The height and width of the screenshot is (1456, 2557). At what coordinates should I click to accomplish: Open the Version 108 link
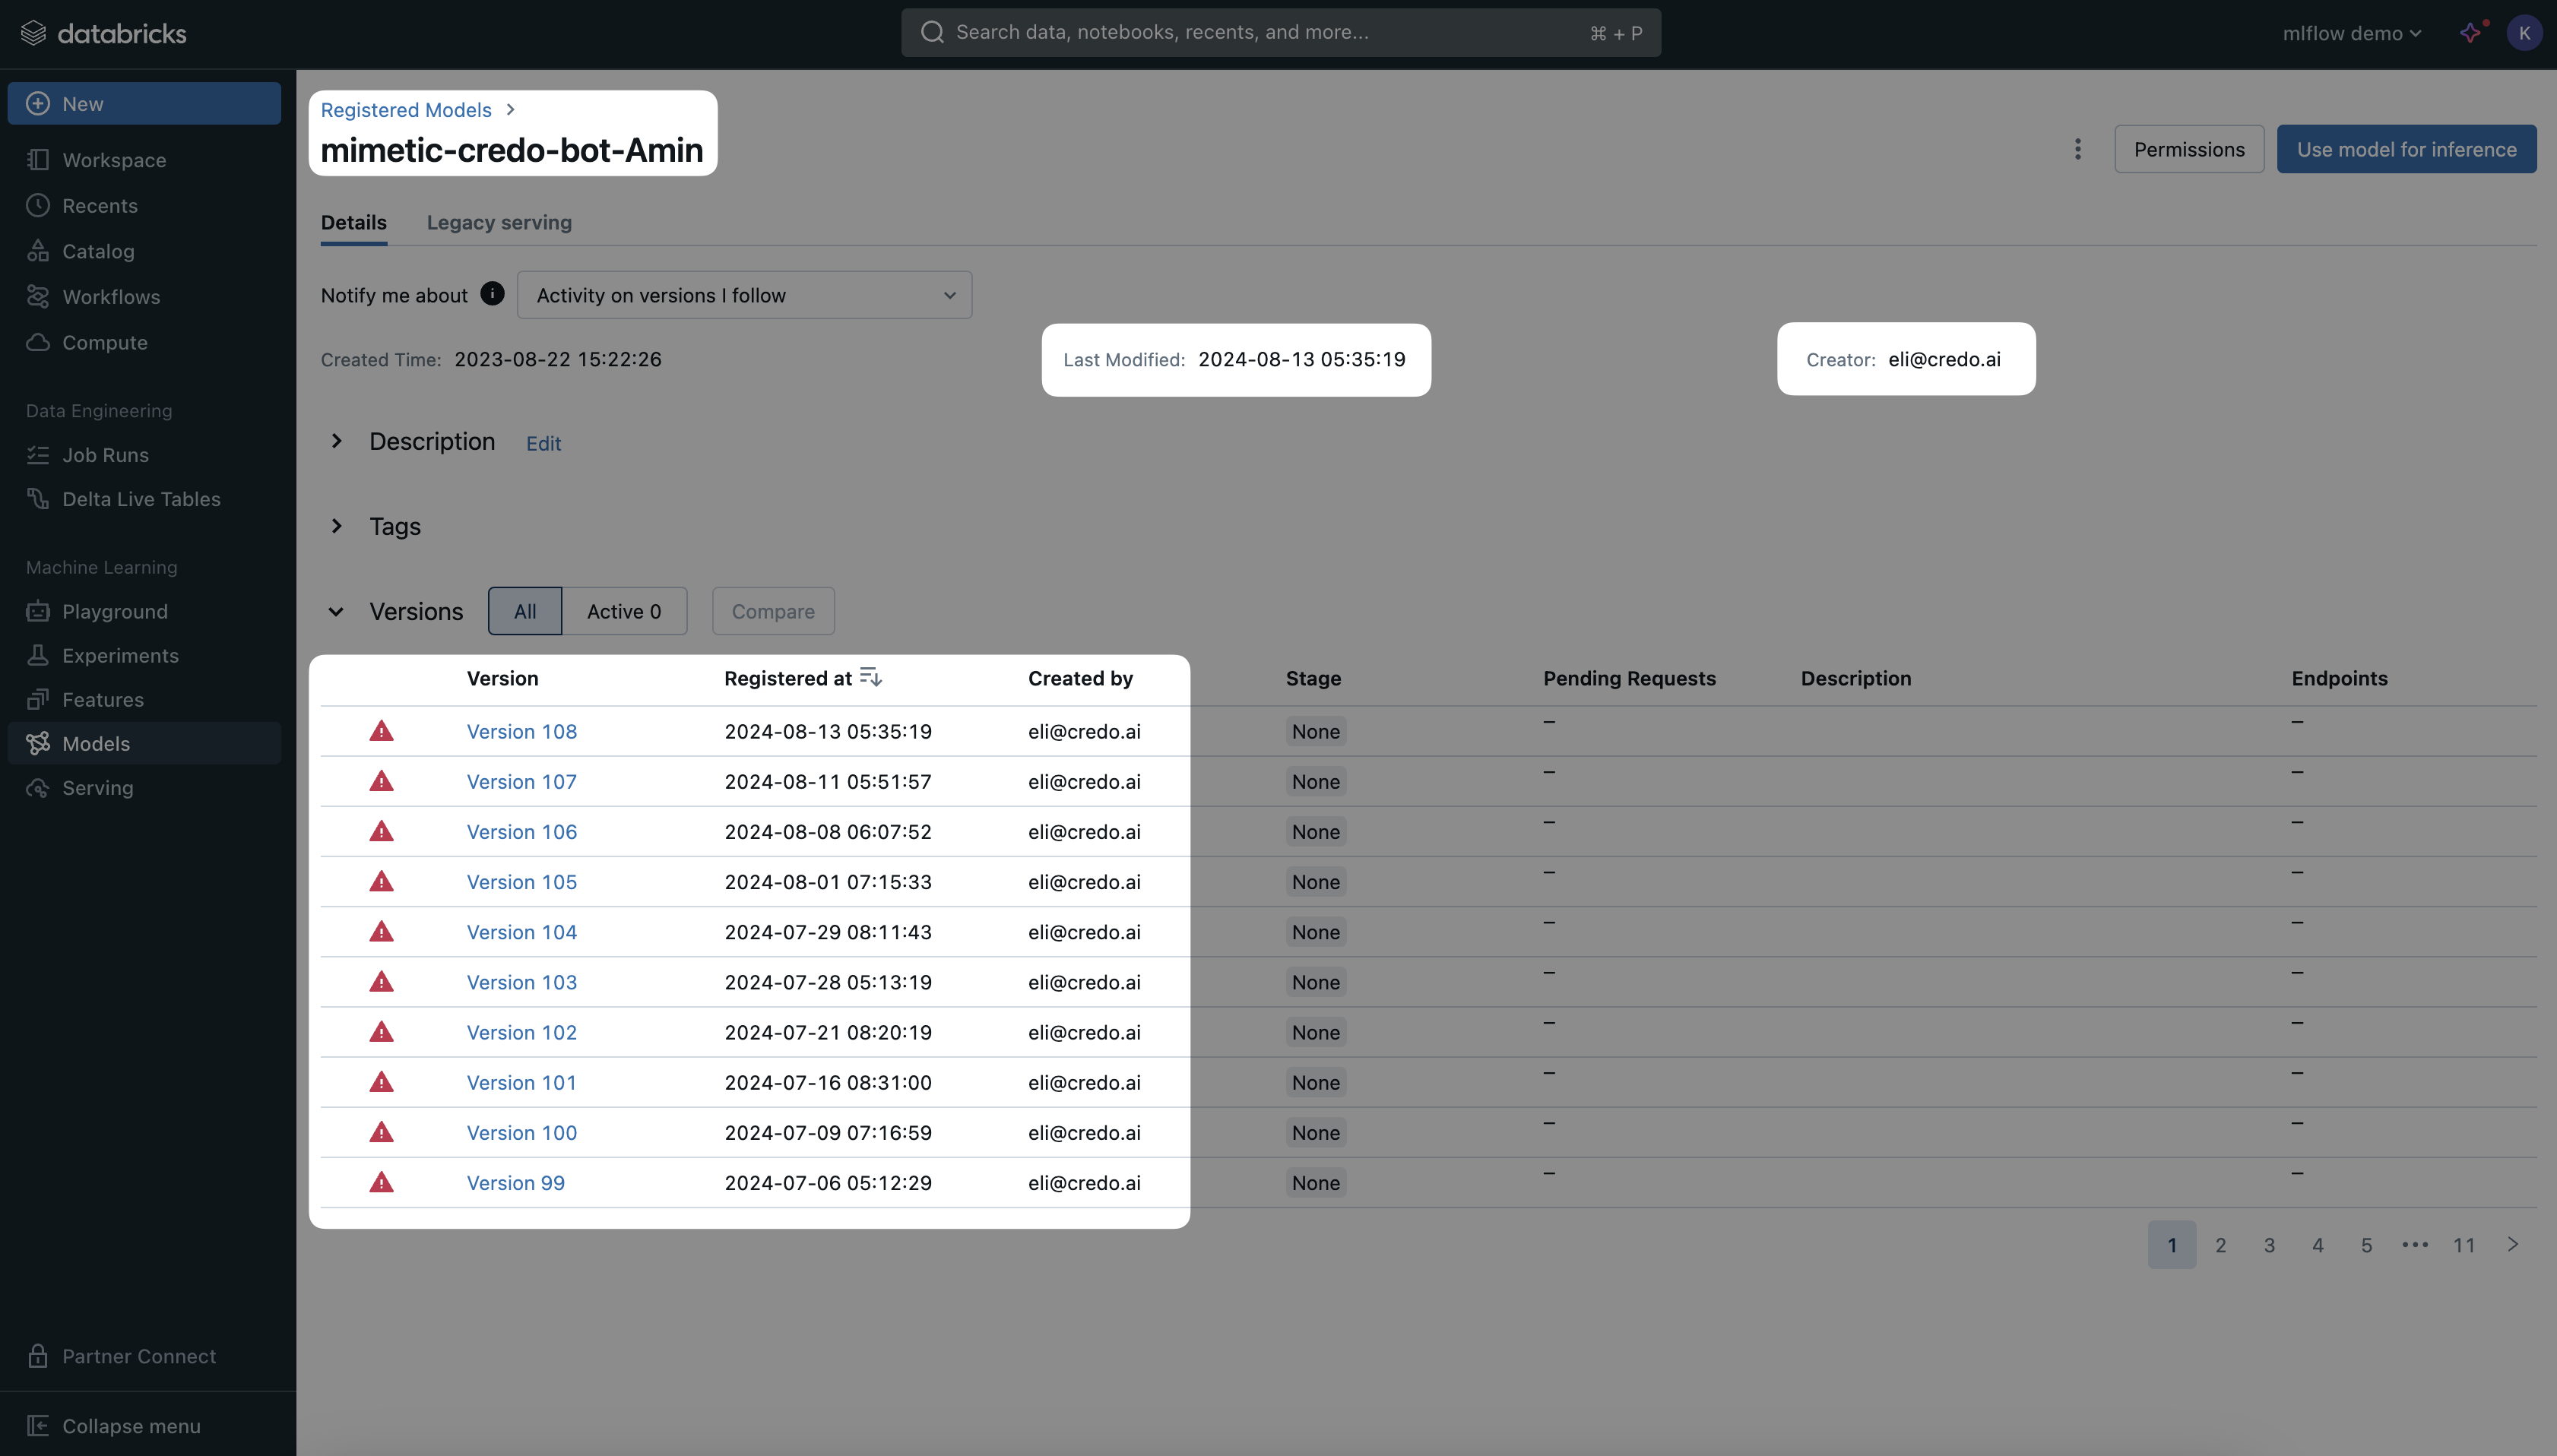click(522, 731)
